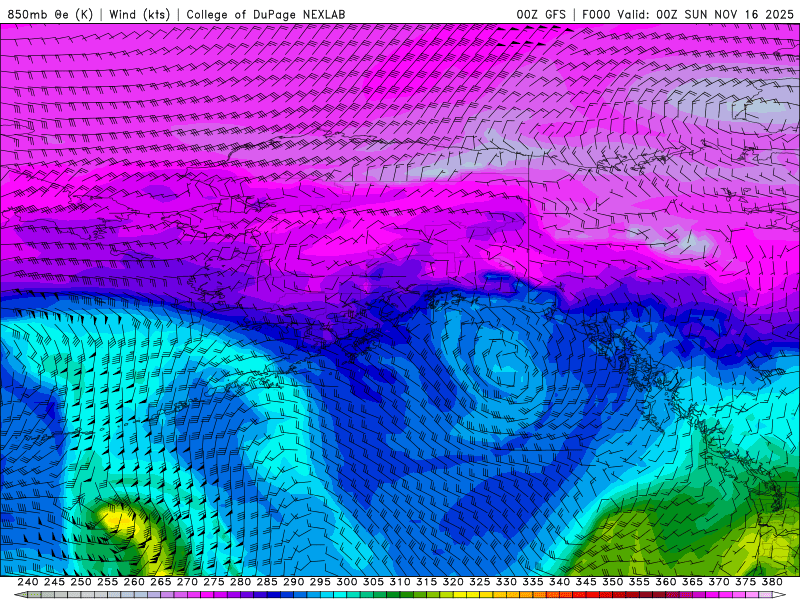Click the 340 colorbar label

[559, 582]
